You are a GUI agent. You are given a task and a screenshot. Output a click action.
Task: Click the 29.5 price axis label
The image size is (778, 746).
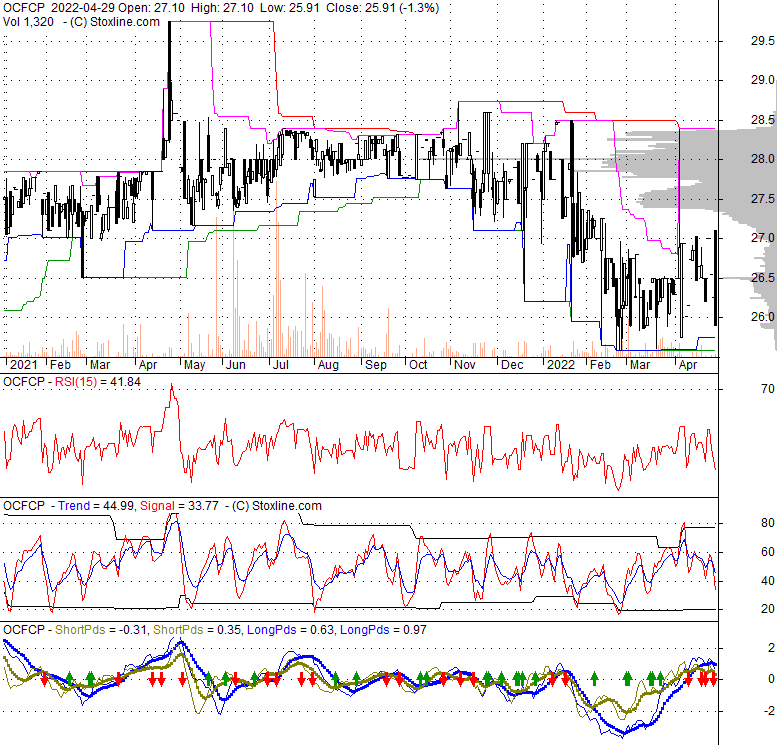point(763,41)
